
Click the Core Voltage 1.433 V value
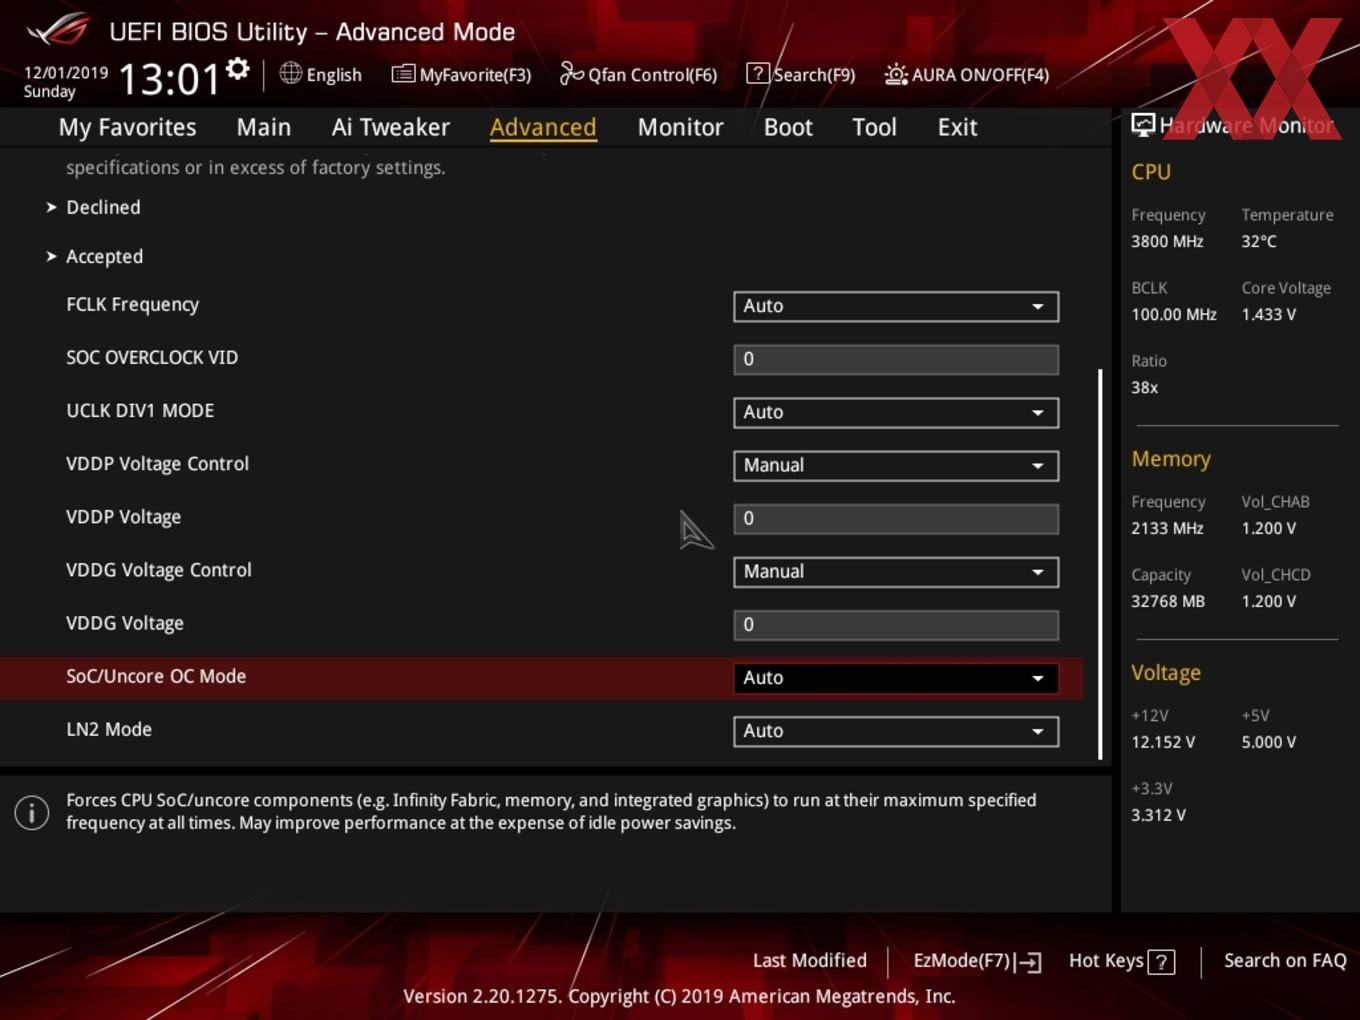coord(1268,314)
